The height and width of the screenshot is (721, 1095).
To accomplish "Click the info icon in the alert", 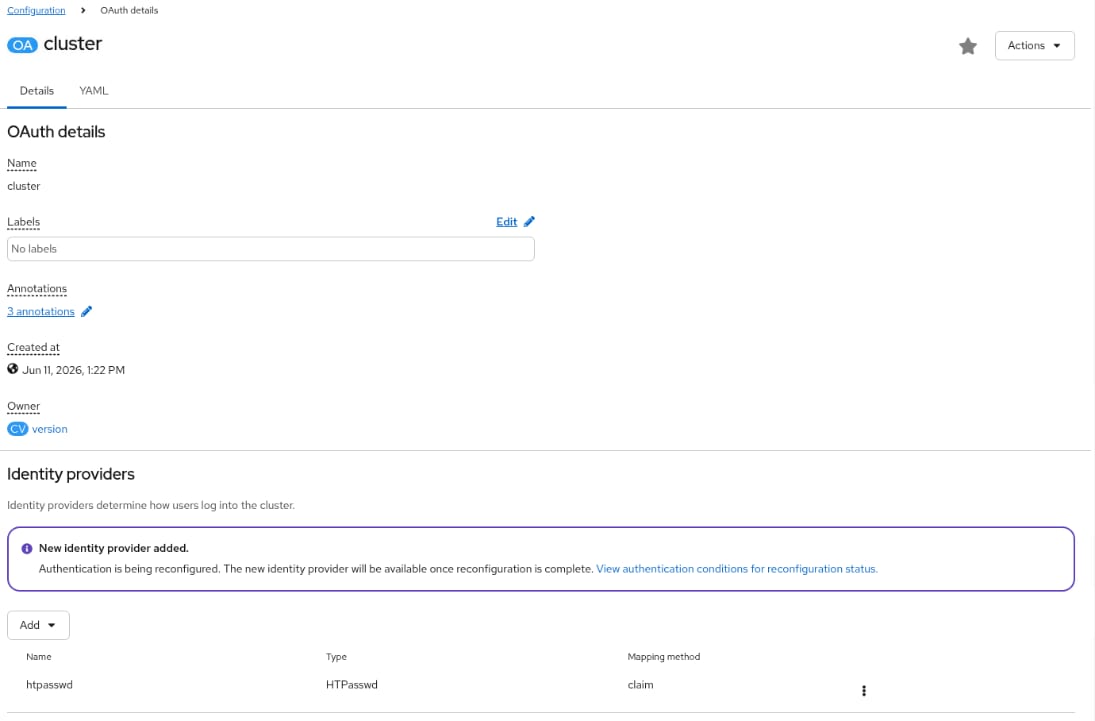I will [x=27, y=548].
